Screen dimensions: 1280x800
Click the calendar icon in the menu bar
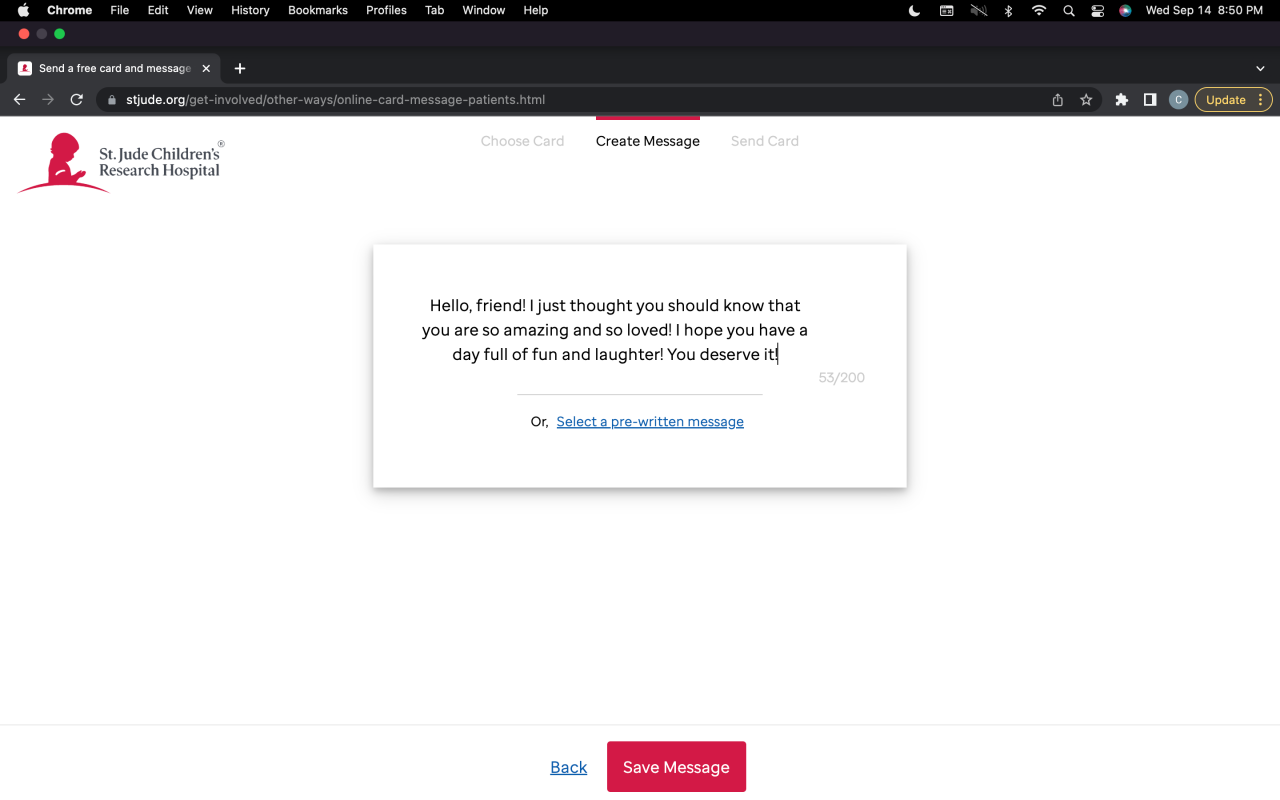click(946, 10)
